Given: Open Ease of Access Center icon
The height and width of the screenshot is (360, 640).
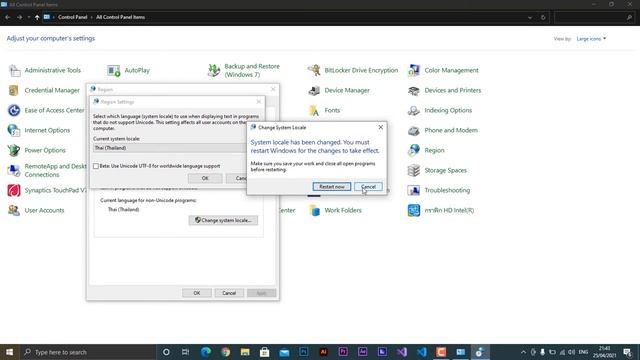Looking at the screenshot, I should click(x=14, y=110).
